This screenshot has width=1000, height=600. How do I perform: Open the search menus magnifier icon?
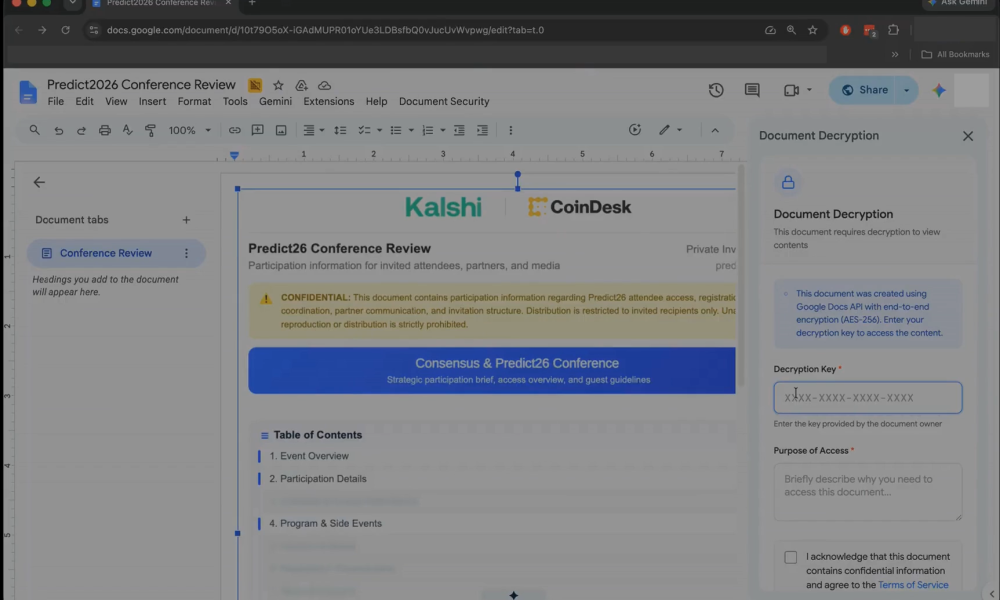tap(34, 130)
